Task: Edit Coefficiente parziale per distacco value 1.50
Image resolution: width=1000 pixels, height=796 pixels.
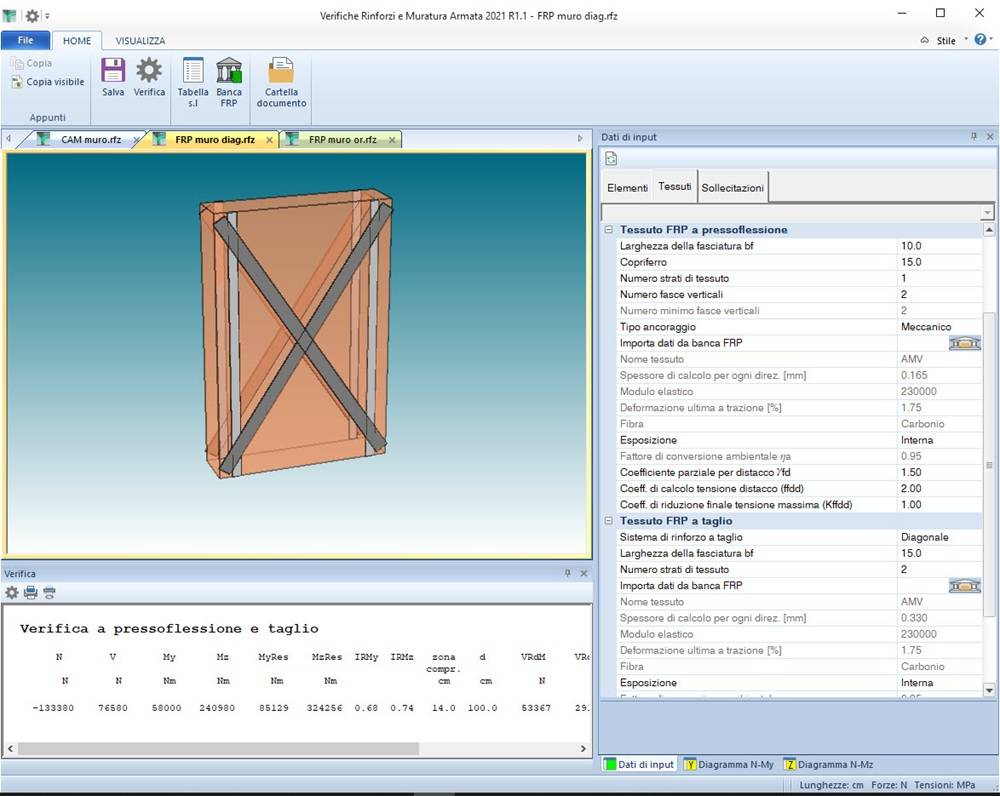Action: pos(939,472)
